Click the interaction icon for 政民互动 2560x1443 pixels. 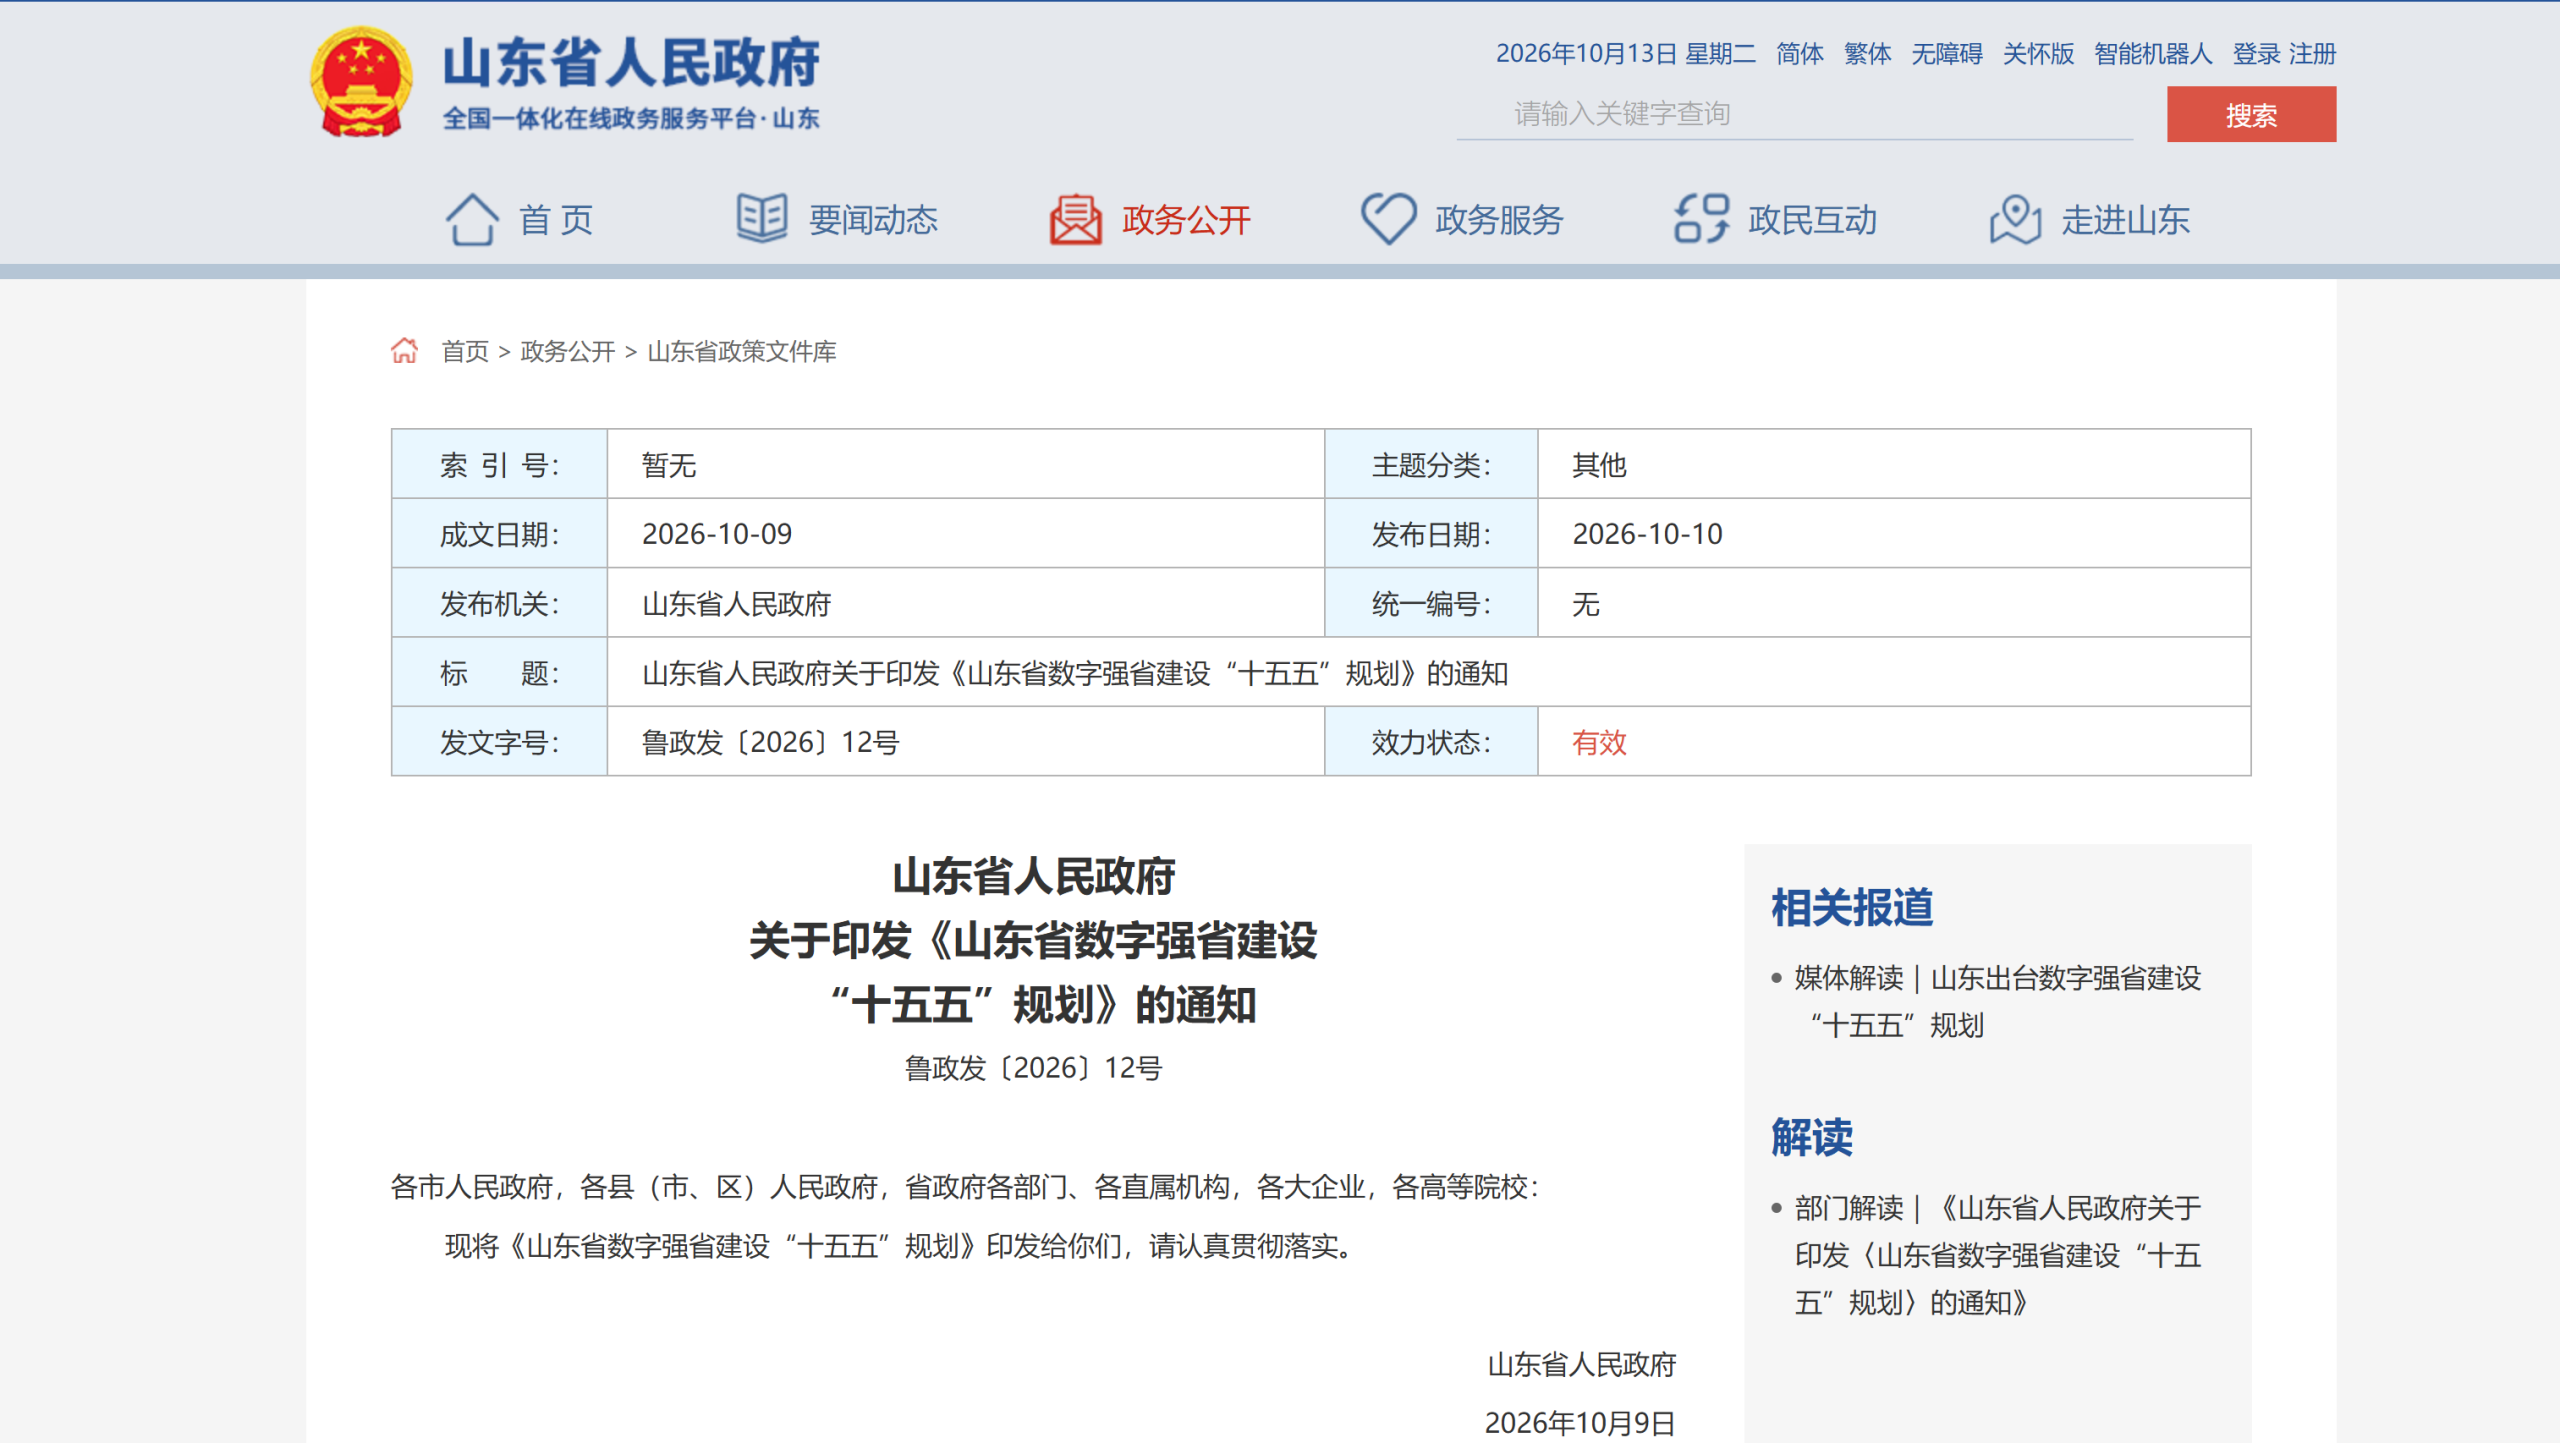(x=1701, y=218)
